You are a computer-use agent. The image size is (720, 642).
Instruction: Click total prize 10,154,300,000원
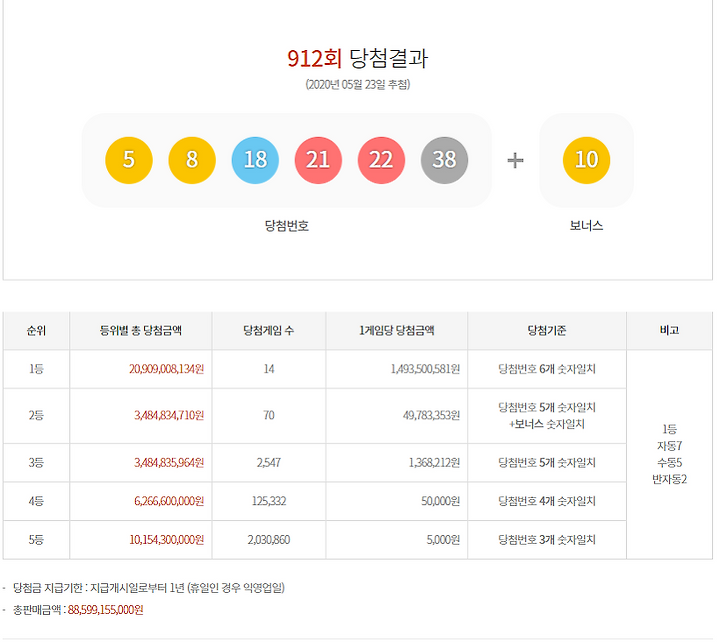(x=166, y=540)
